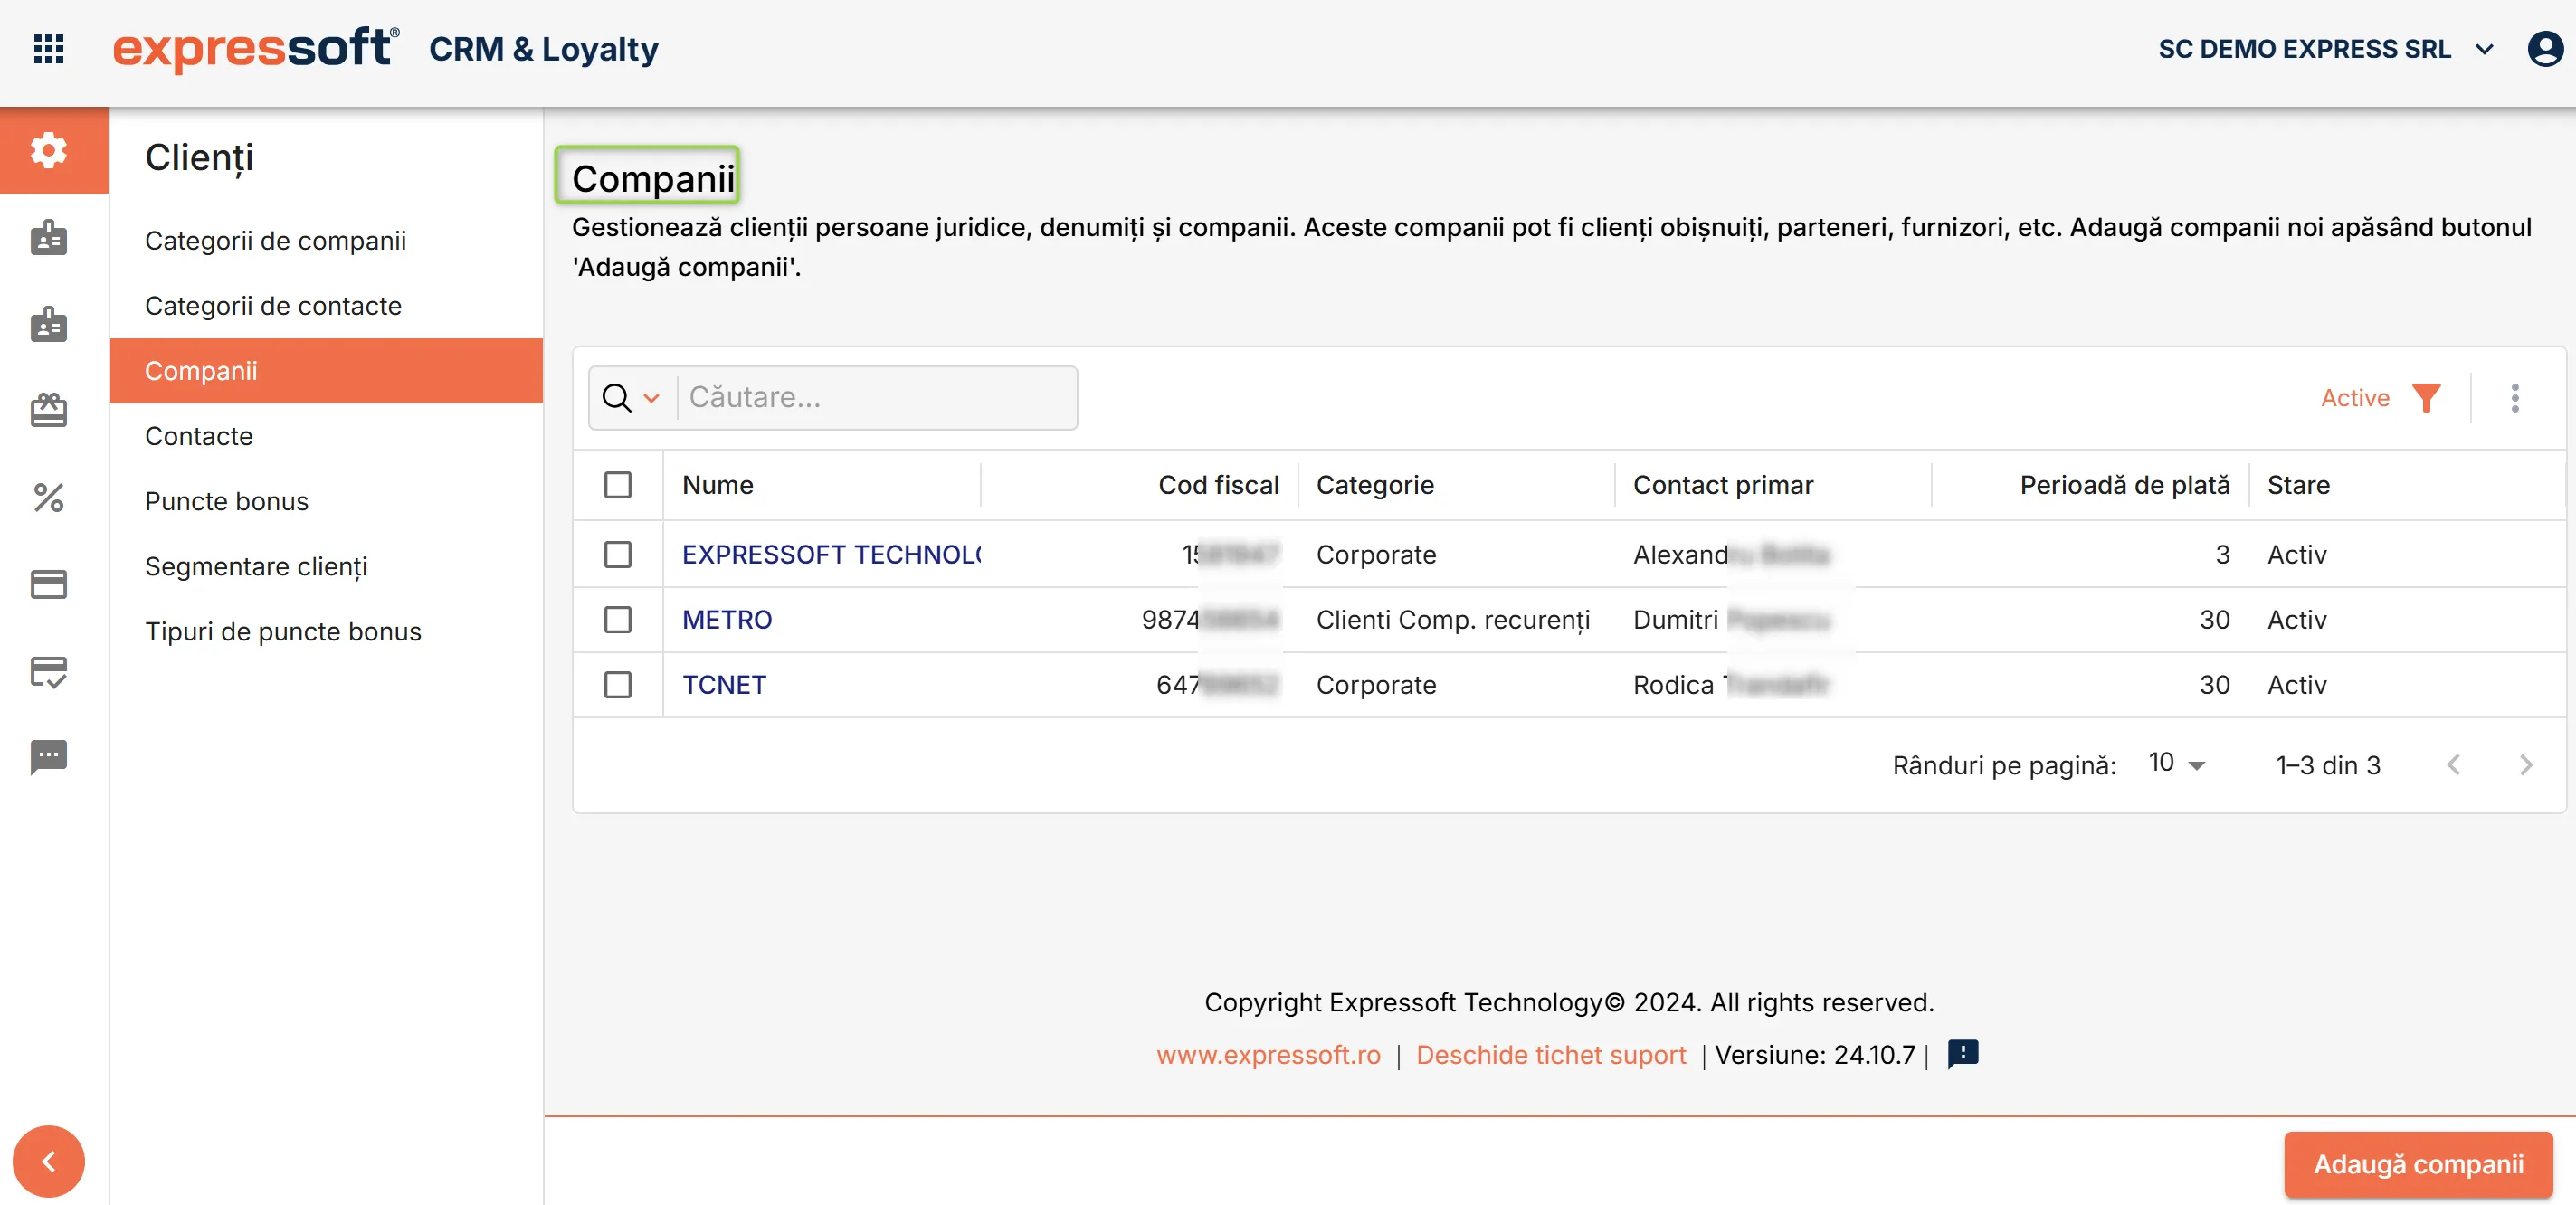Open the apps grid menu icon

48,48
